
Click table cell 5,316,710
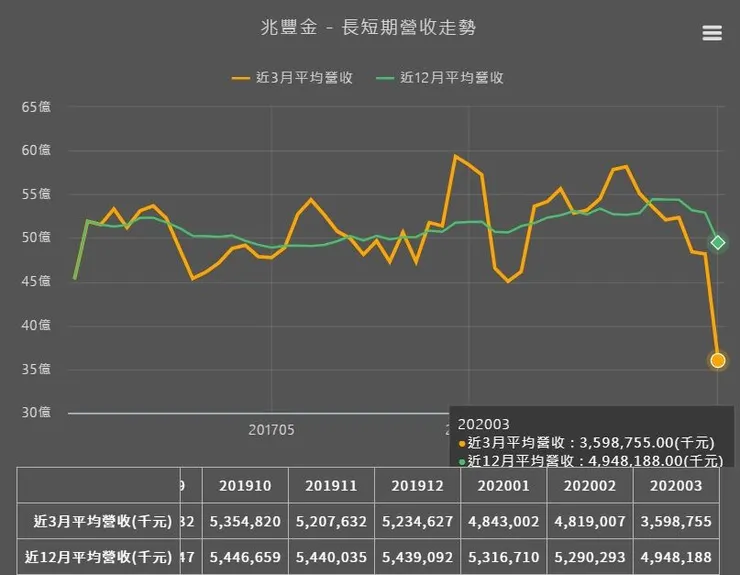[x=504, y=557]
